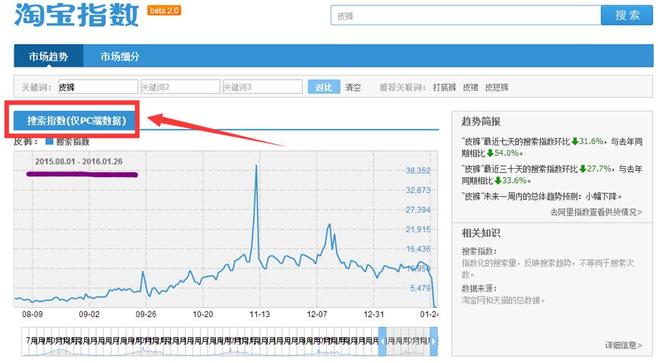The width and height of the screenshot is (658, 363).
Task: Select suggested keyword 皮短裤
Action: click(x=496, y=87)
